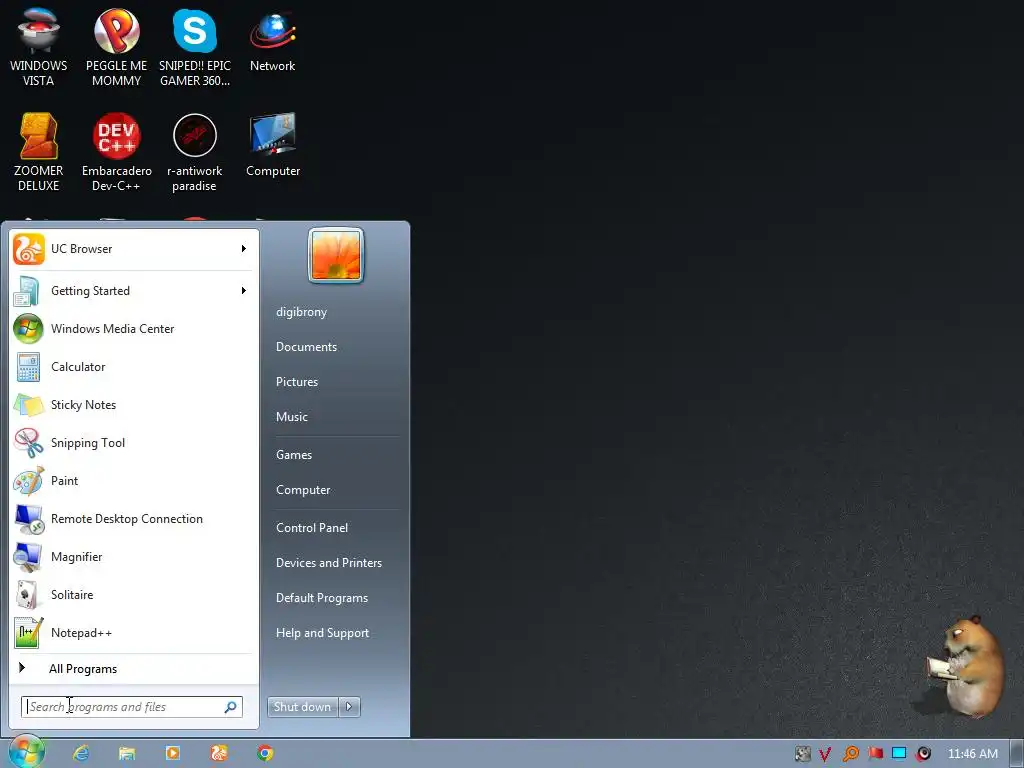Select the r-antiwork paradise desktop icon
The height and width of the screenshot is (768, 1024).
click(195, 153)
